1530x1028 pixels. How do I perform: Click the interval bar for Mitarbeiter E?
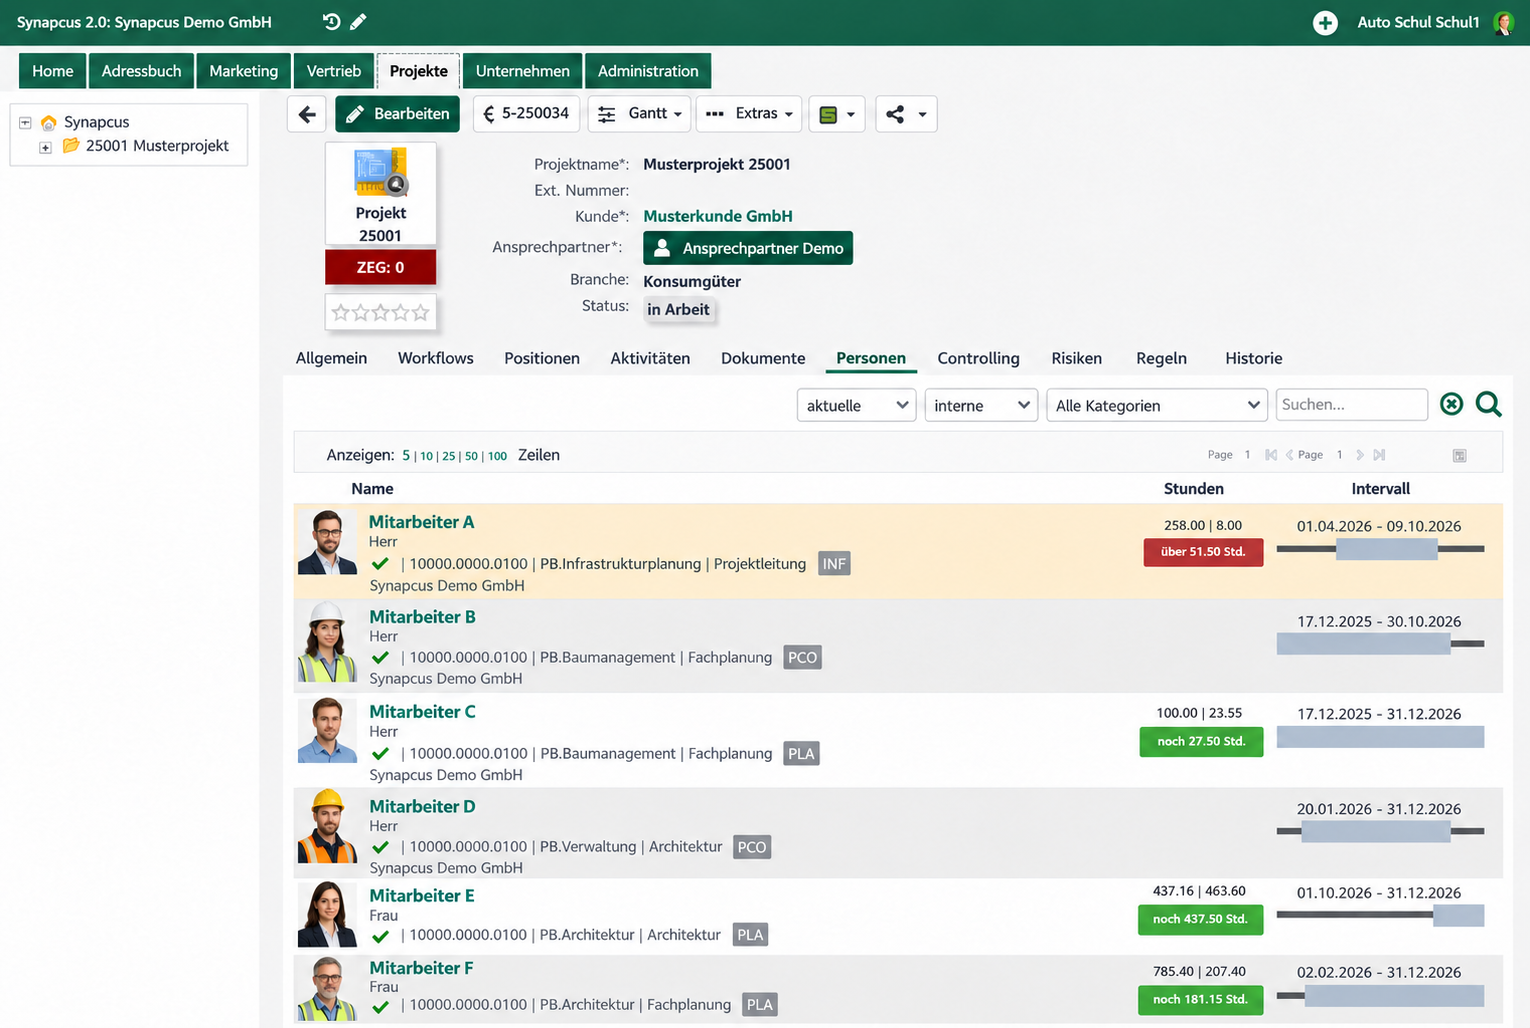(1380, 915)
